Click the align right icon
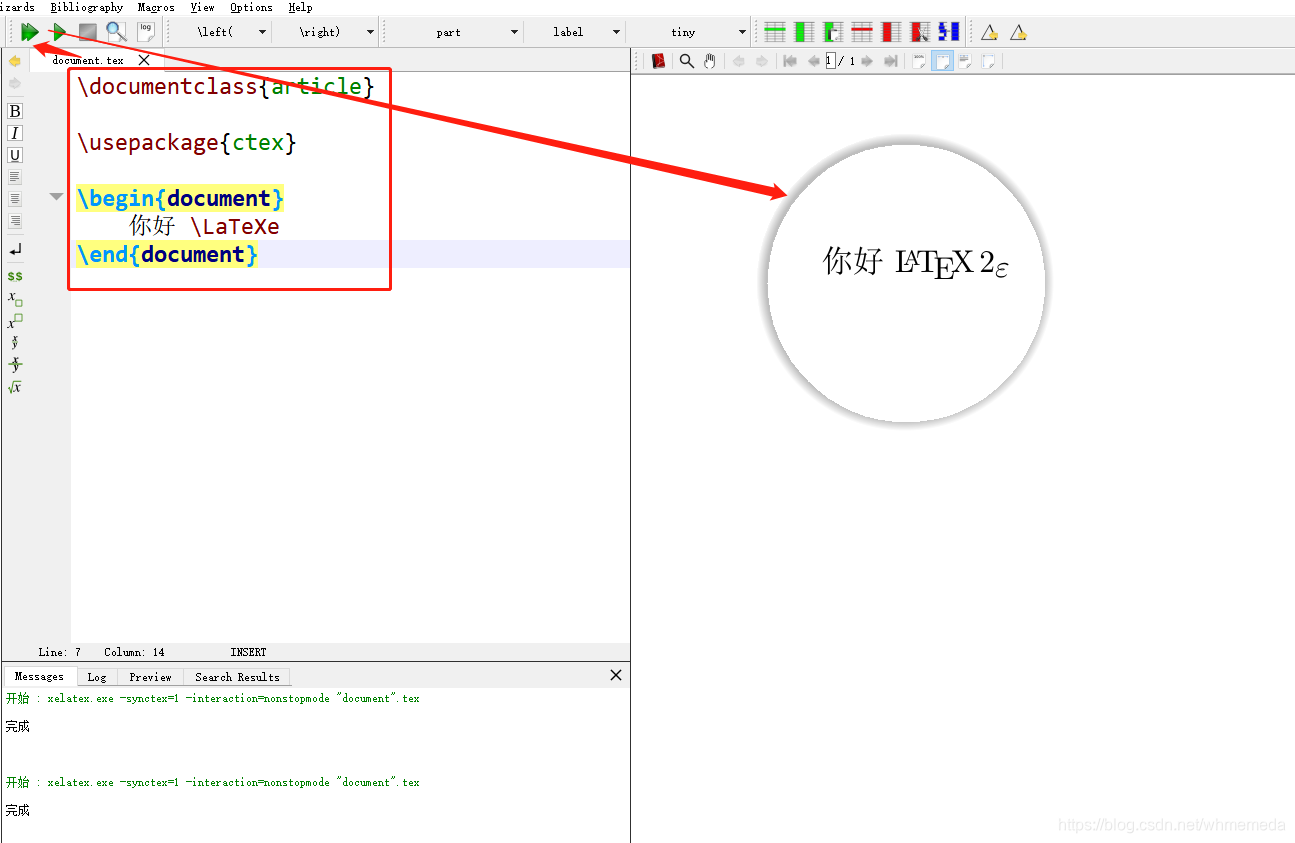The width and height of the screenshot is (1295, 843). [15, 221]
